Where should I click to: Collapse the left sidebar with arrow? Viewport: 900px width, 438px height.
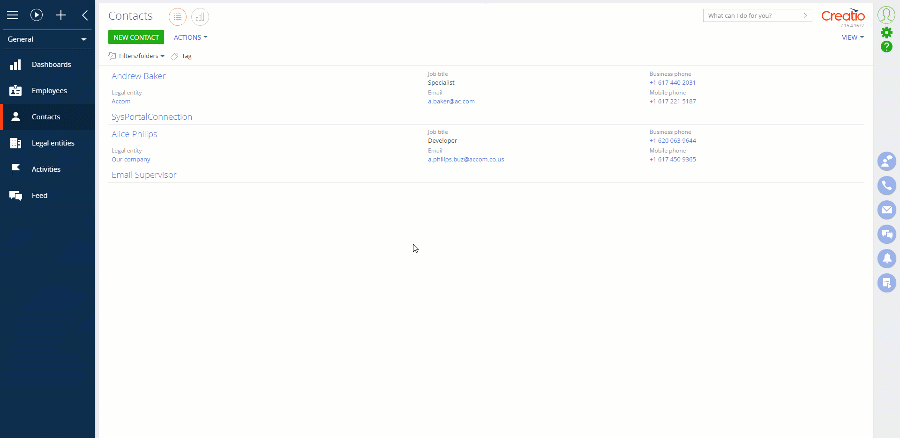pos(84,15)
